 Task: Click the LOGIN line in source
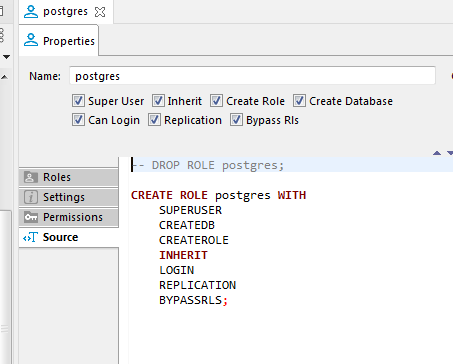click(x=177, y=270)
